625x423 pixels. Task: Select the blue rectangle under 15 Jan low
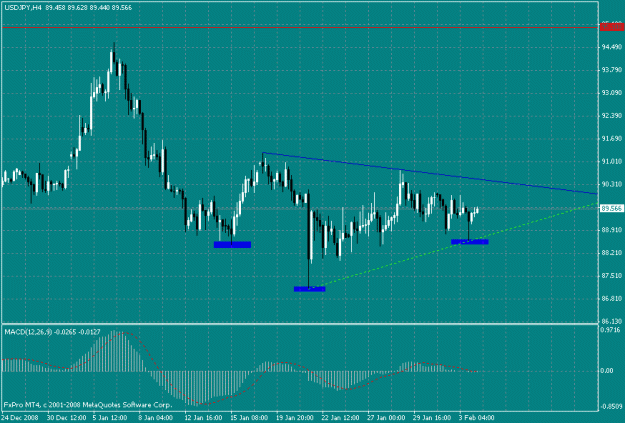coord(232,244)
